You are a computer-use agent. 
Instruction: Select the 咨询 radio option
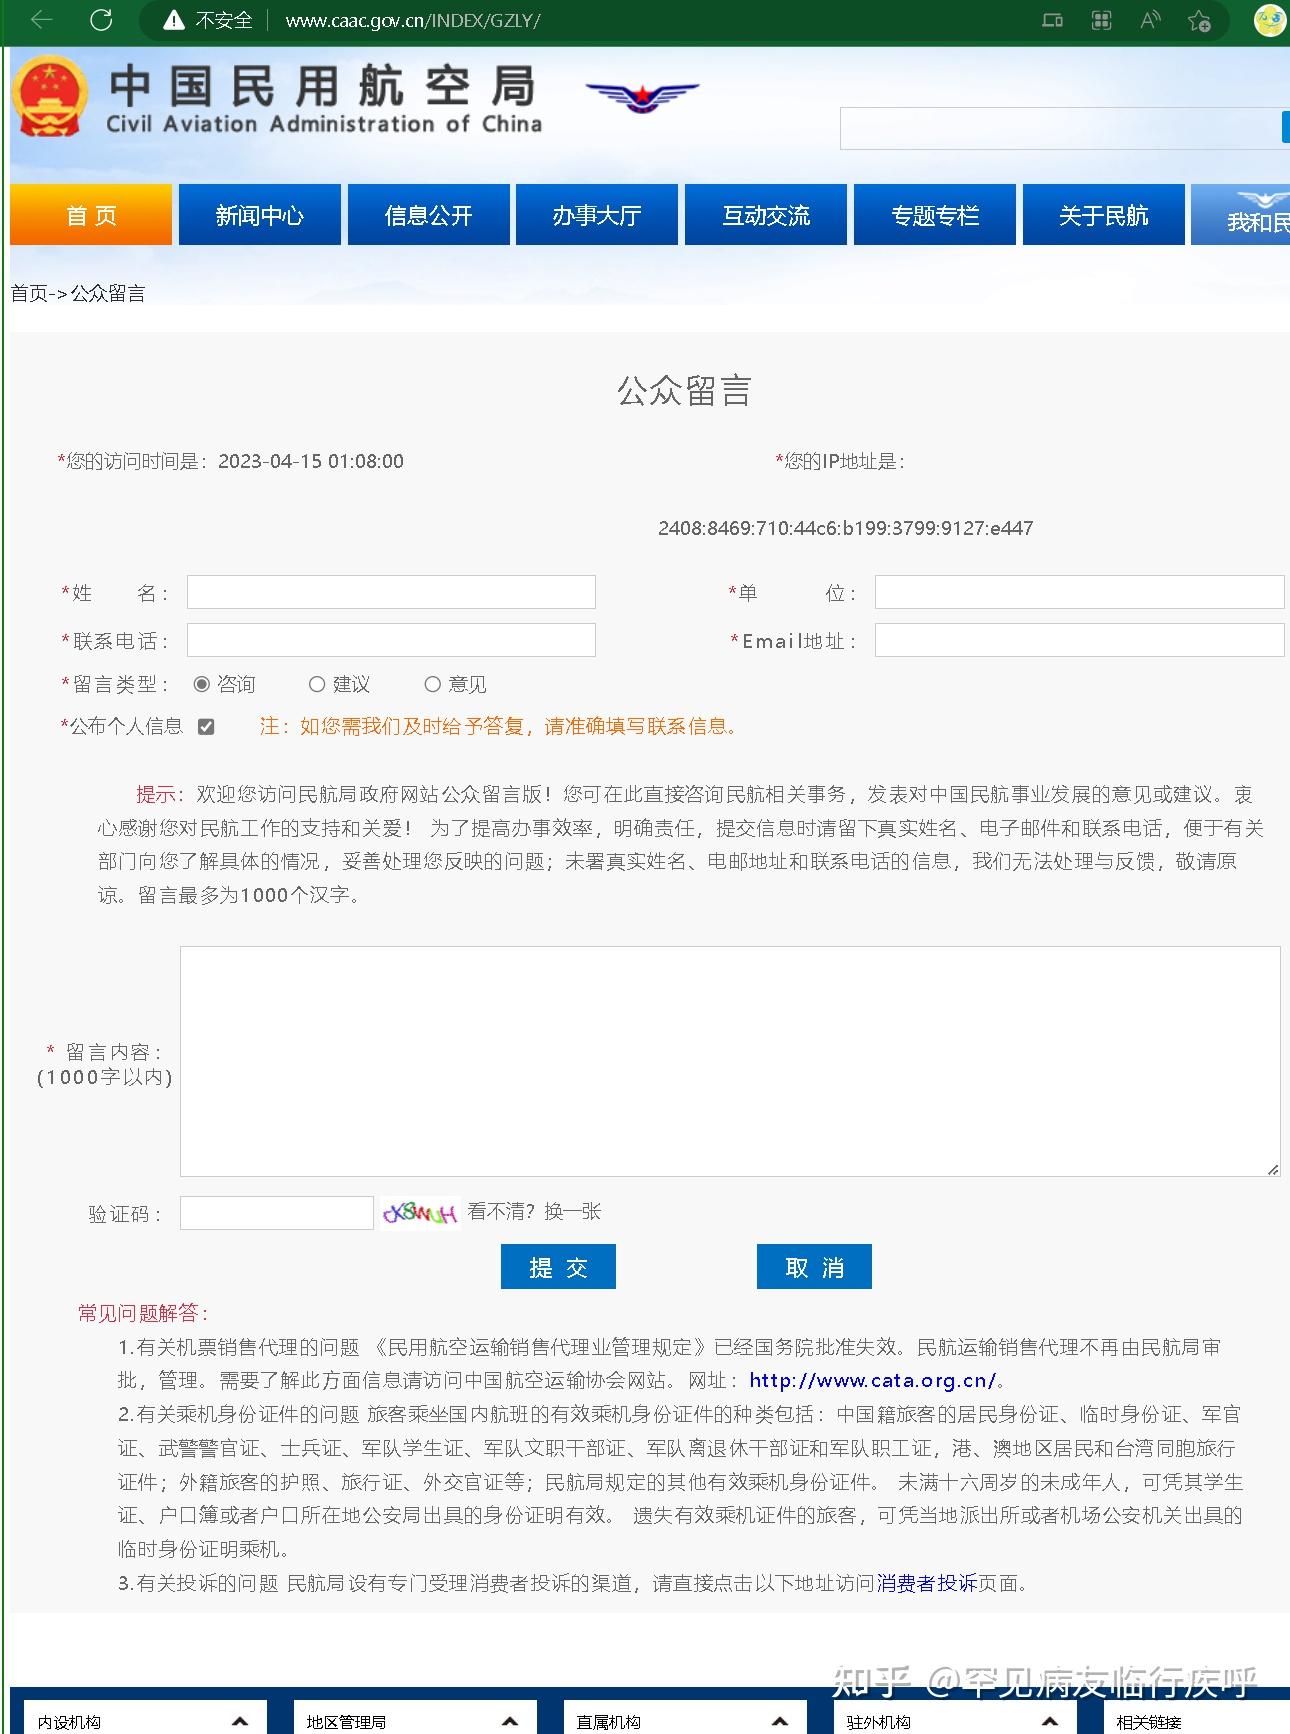tap(202, 684)
